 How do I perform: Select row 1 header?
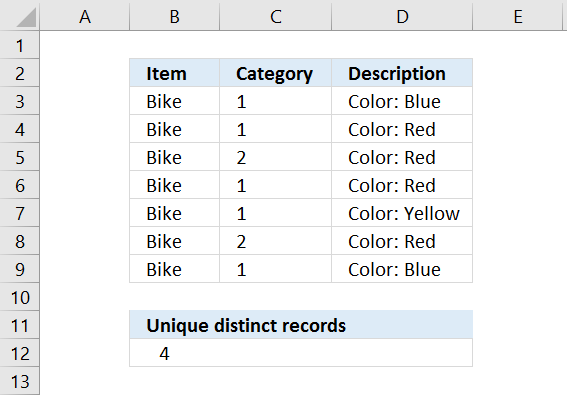click(x=20, y=45)
